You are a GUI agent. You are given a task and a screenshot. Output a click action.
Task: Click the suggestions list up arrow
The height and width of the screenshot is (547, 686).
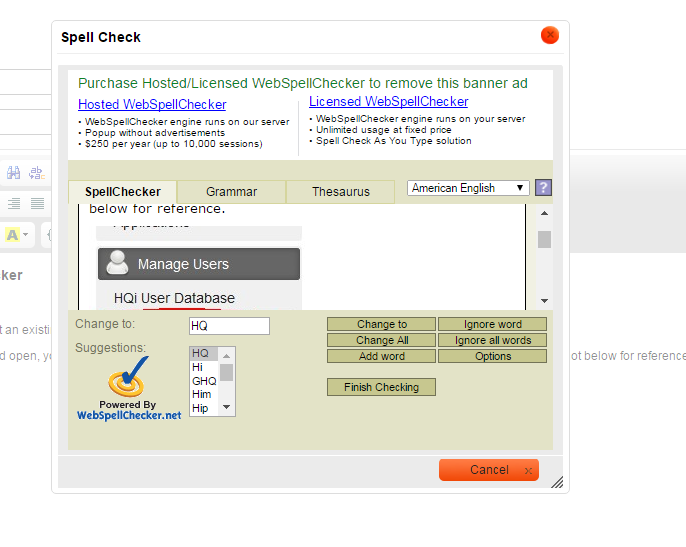(x=227, y=356)
